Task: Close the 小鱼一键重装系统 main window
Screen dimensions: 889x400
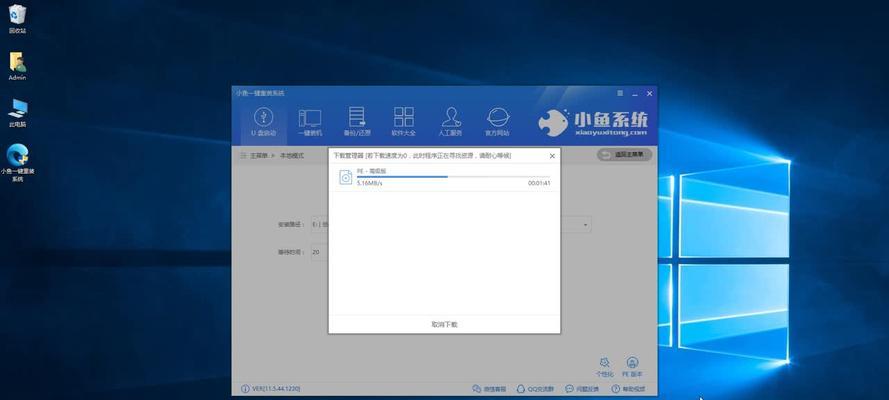Action: coord(650,93)
